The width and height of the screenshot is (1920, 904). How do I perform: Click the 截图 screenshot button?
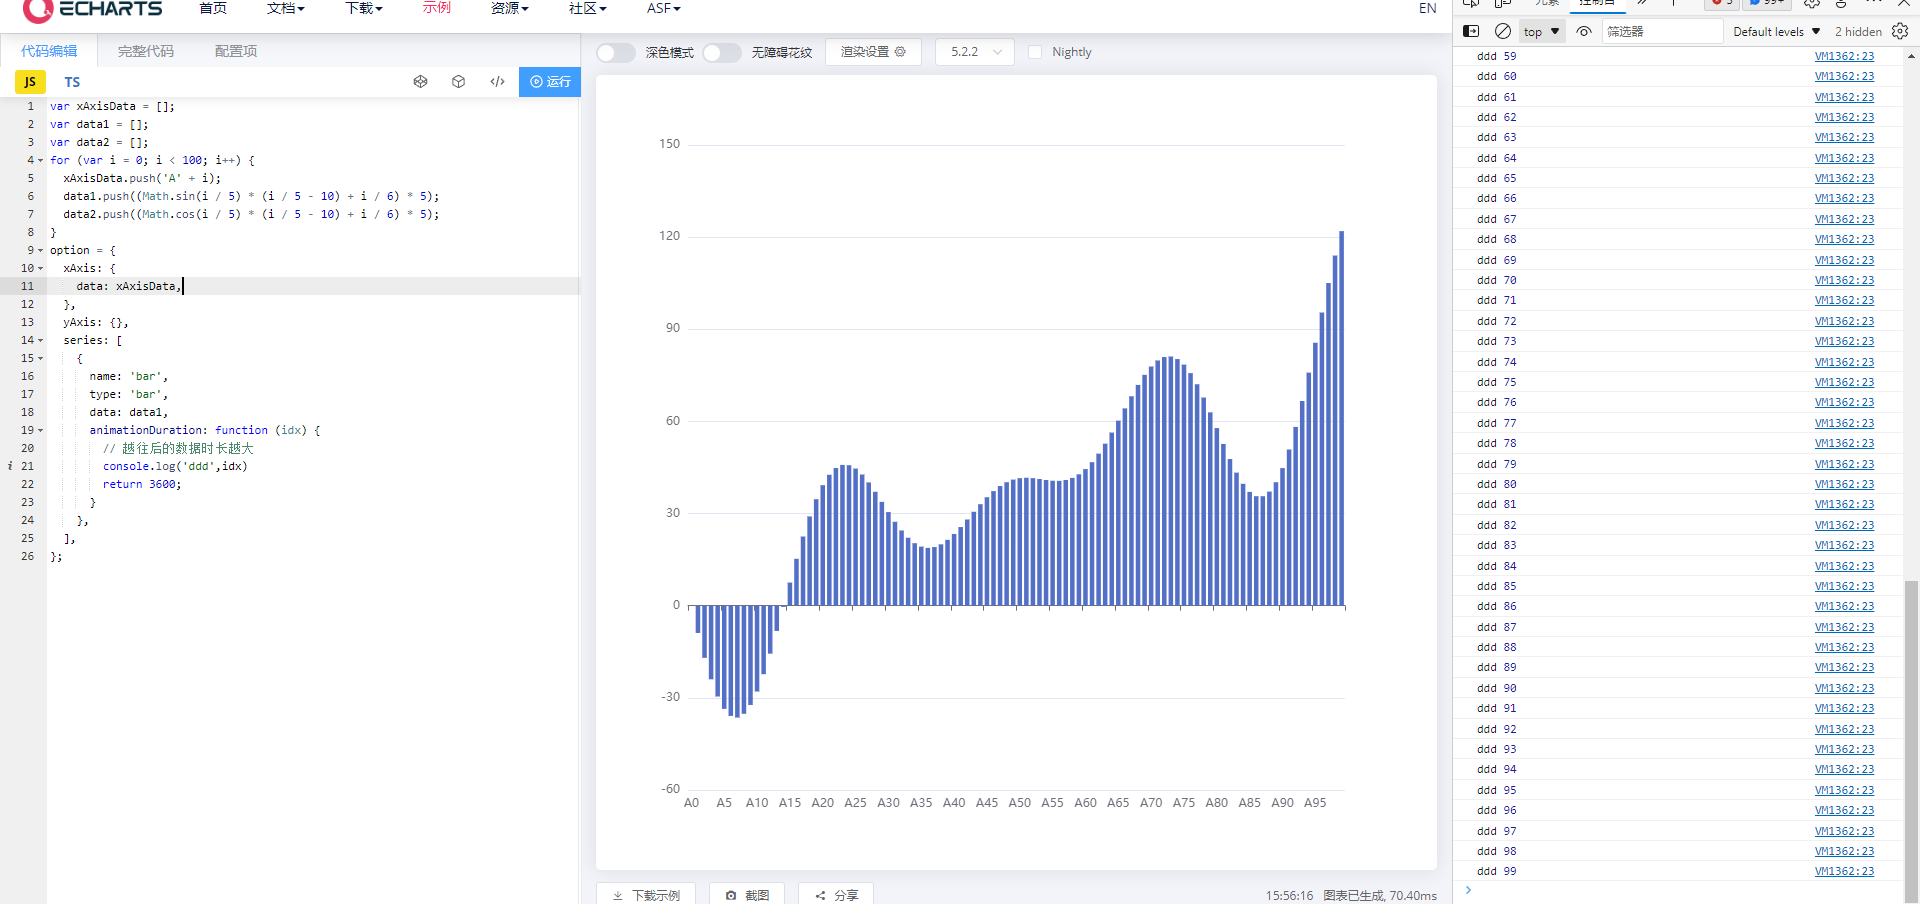tap(747, 894)
